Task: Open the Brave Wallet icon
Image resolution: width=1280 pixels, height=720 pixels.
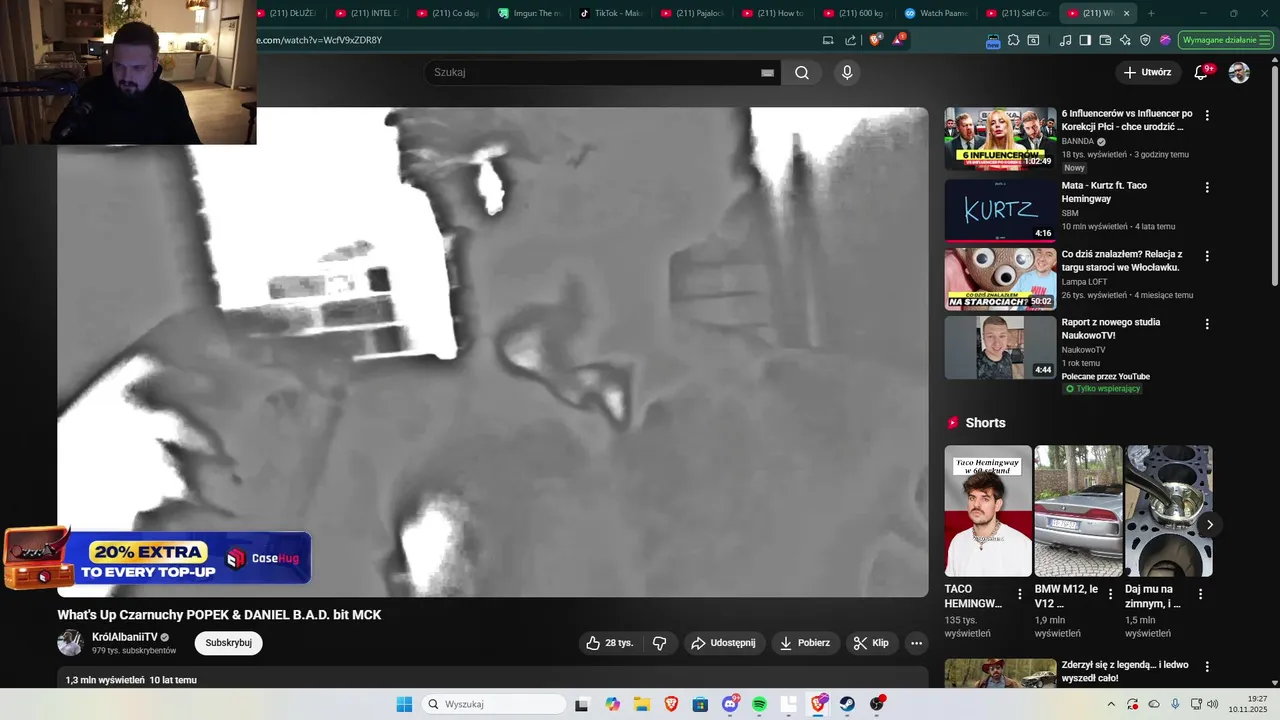Action: click(1105, 40)
